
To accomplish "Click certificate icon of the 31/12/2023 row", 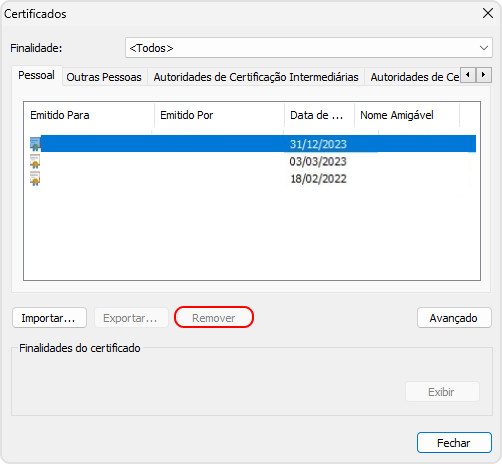I will click(x=35, y=144).
